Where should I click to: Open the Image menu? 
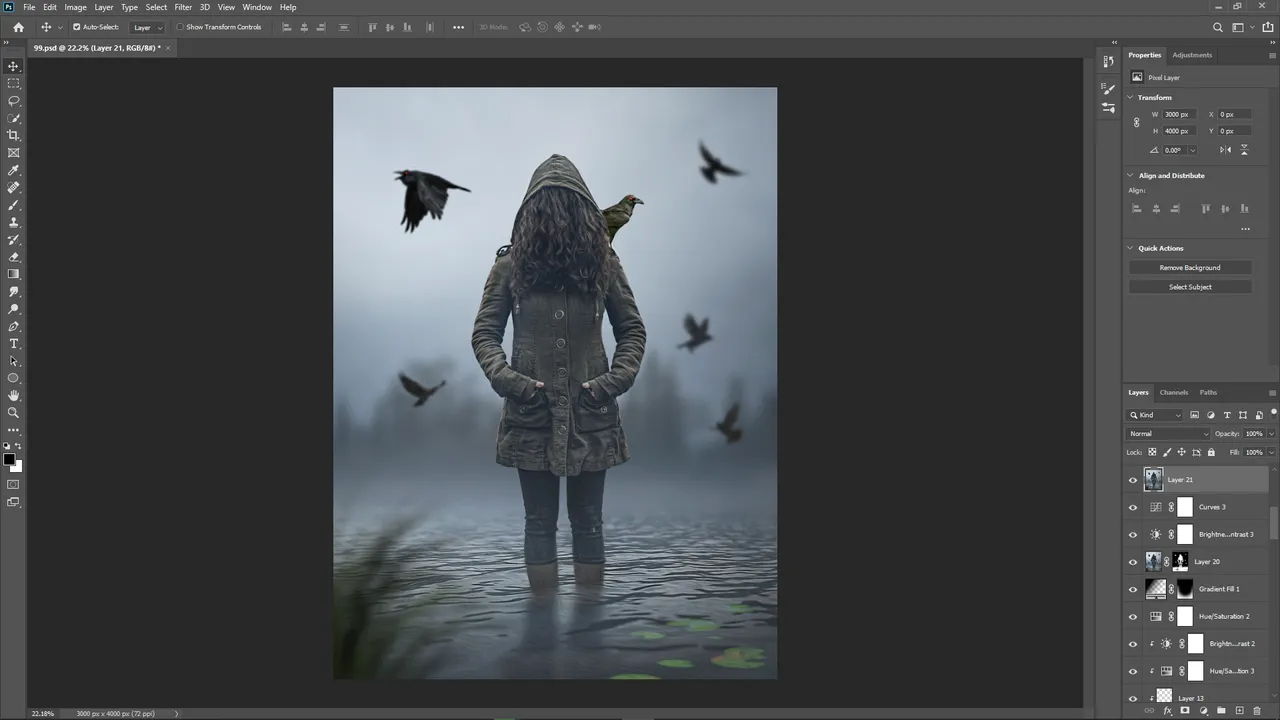(x=76, y=7)
